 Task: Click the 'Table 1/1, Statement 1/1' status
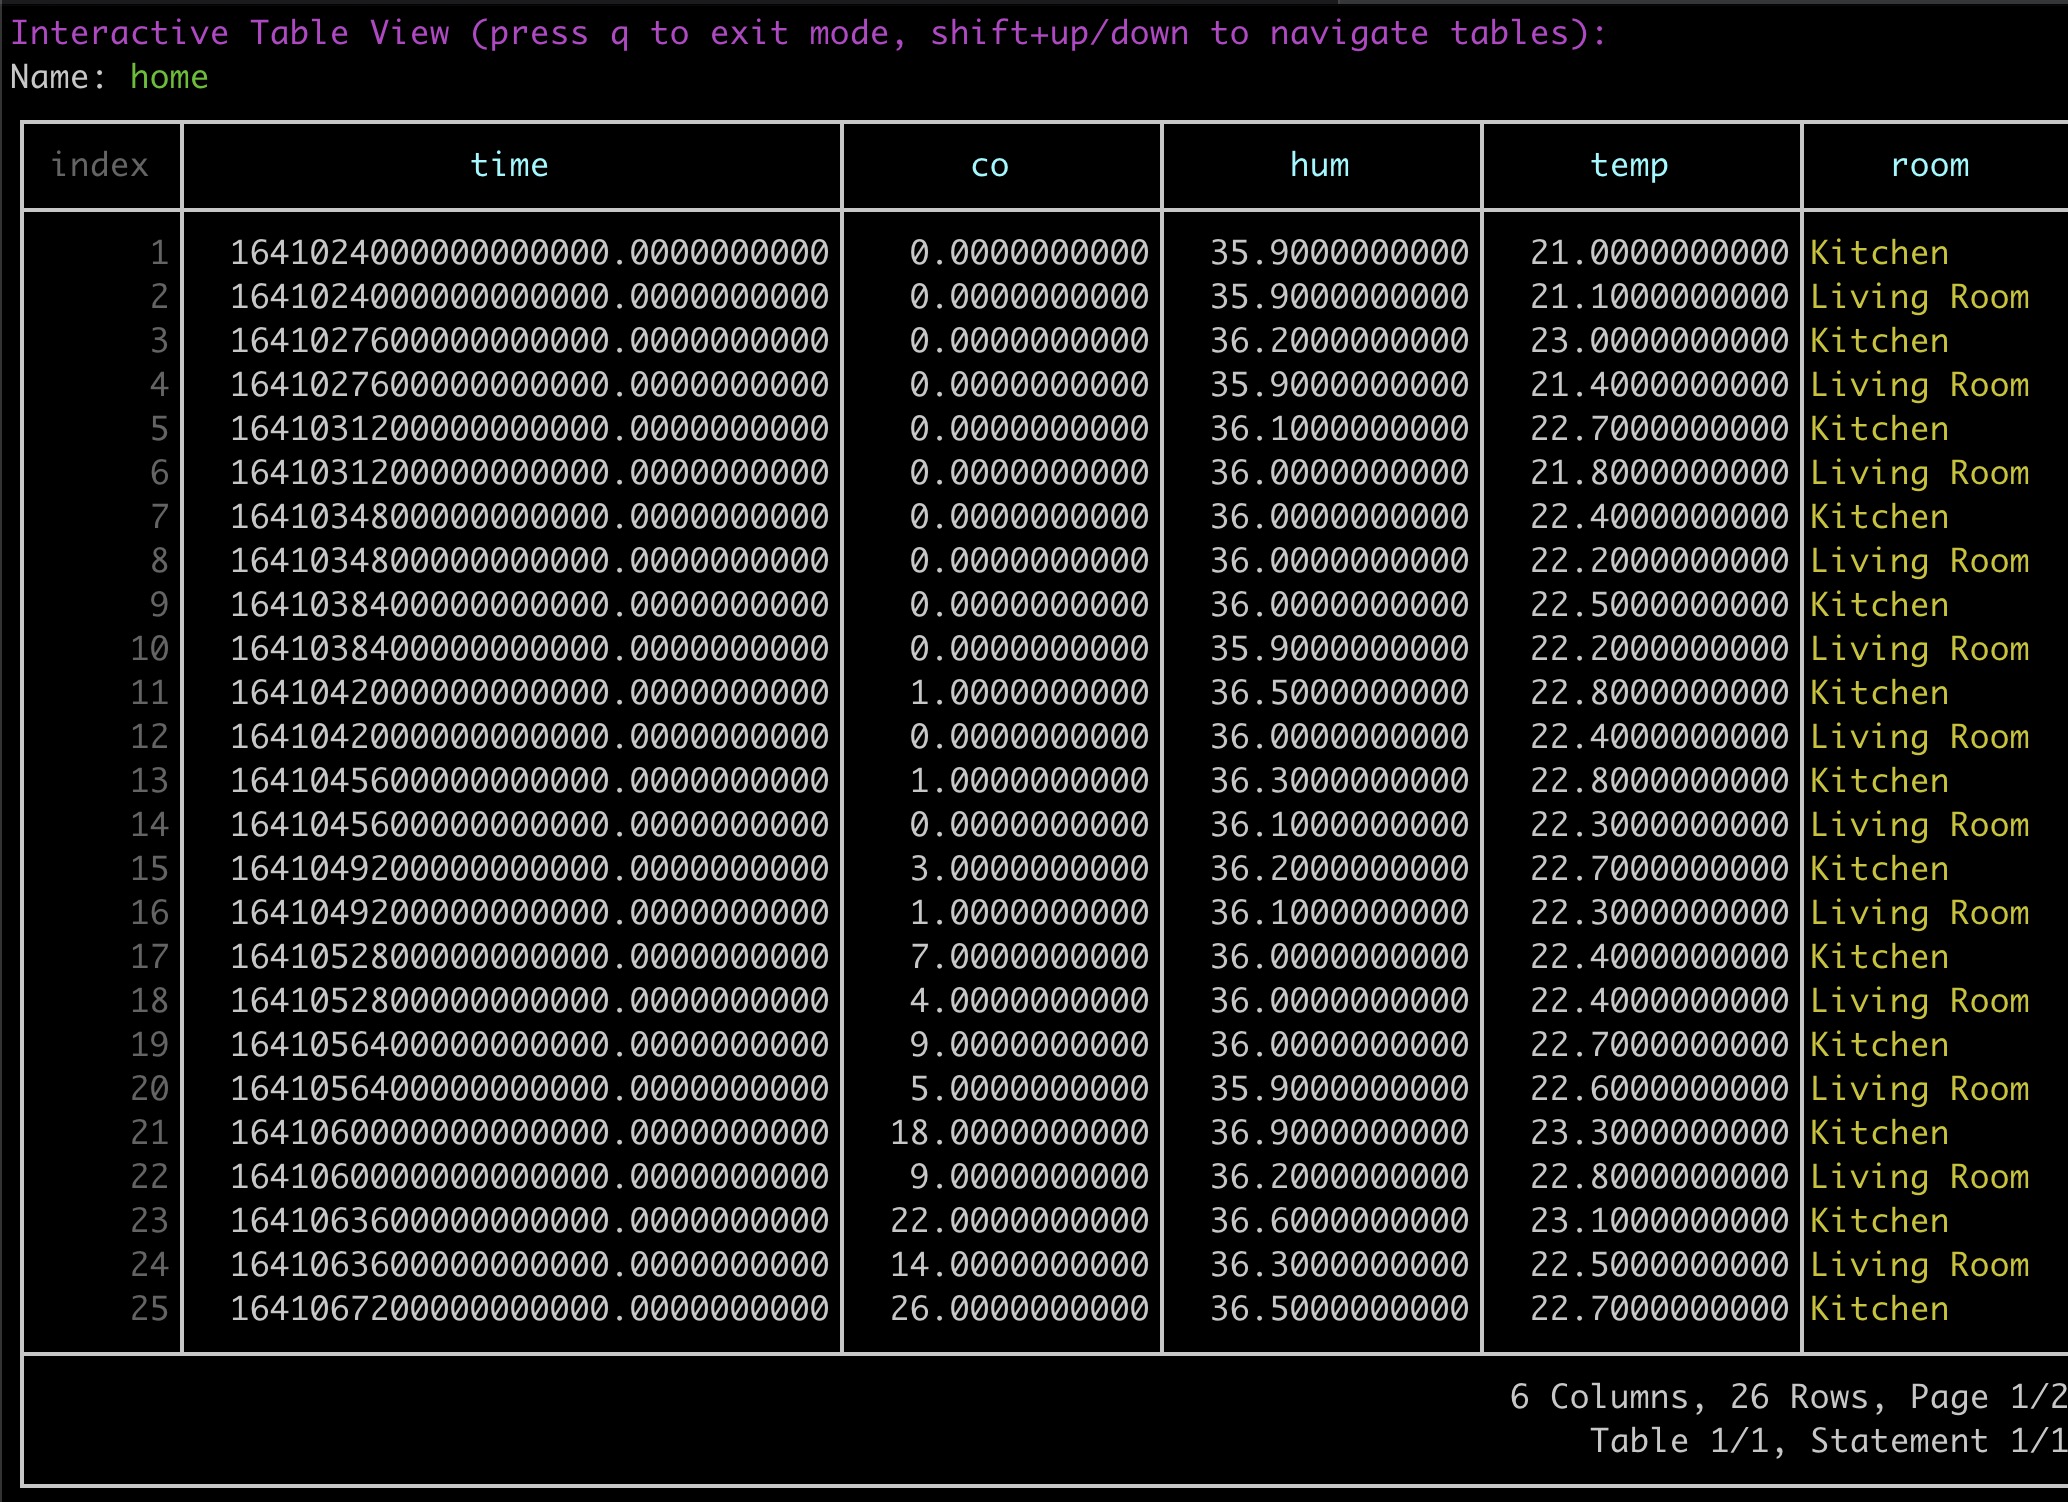(1828, 1440)
